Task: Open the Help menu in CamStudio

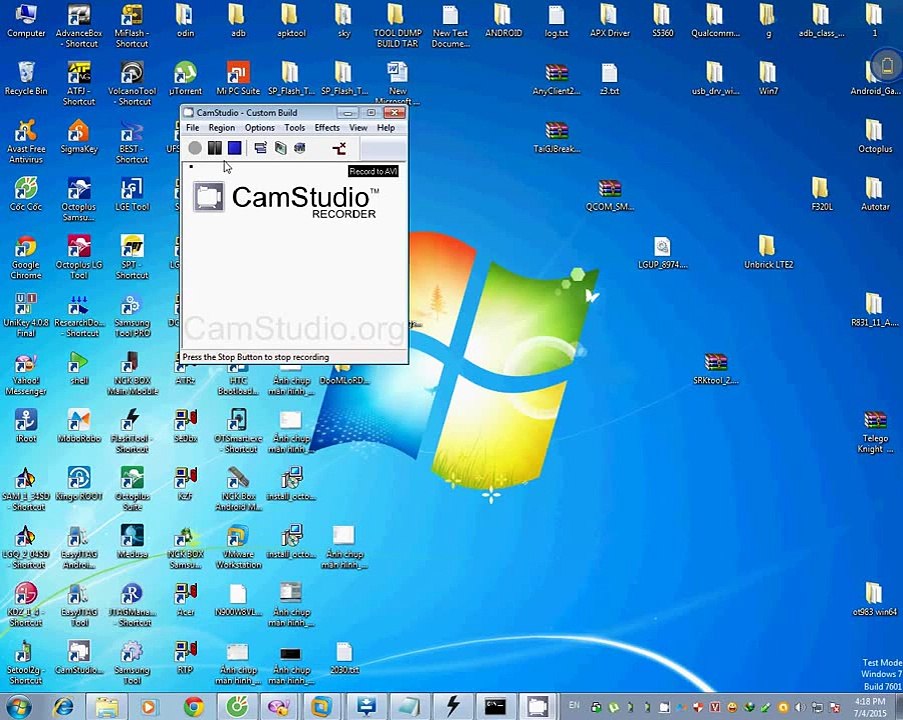Action: pyautogui.click(x=385, y=128)
